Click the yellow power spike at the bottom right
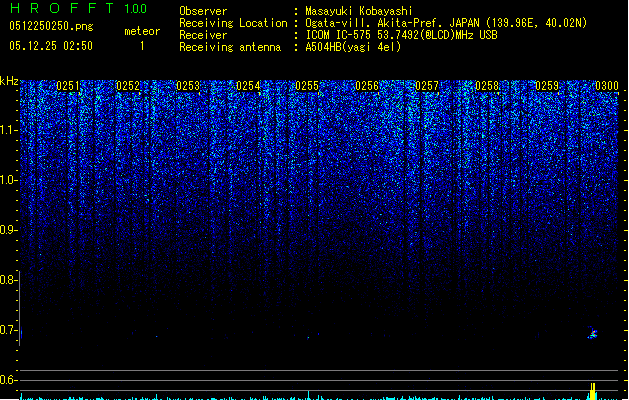Image resolution: width=629 pixels, height=400 pixels. point(592,391)
